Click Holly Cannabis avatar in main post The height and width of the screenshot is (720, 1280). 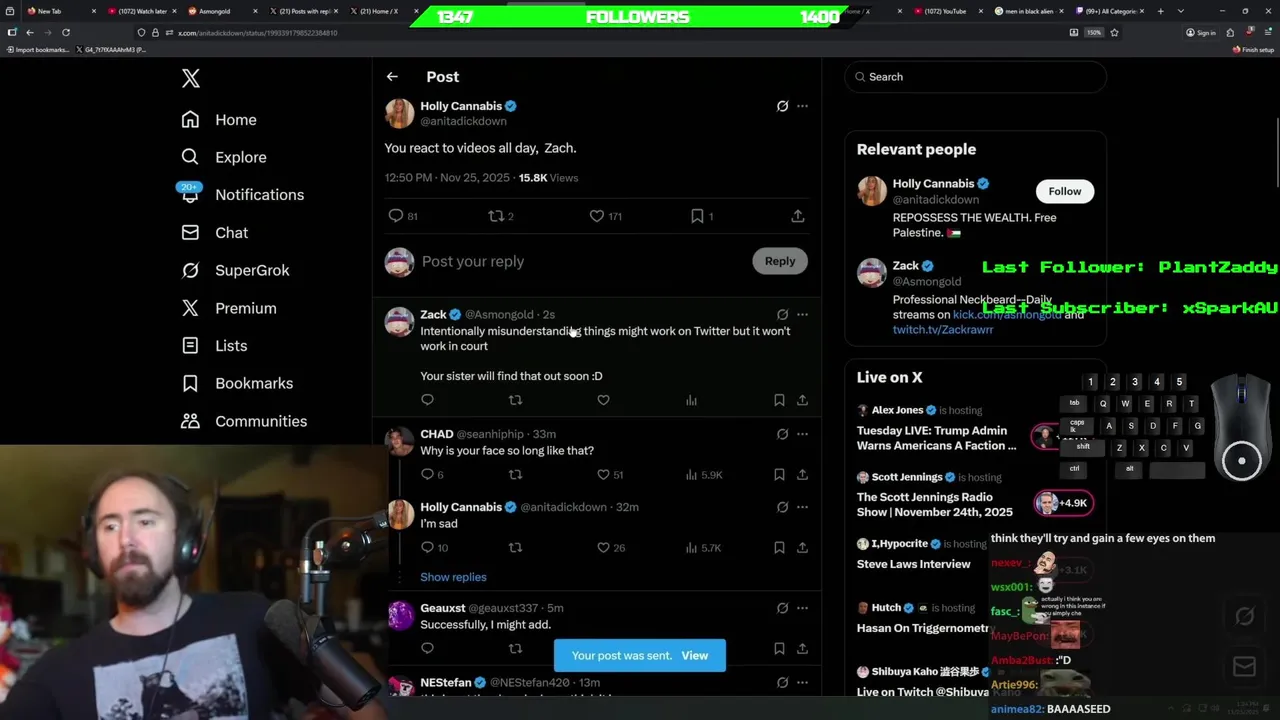[x=399, y=113]
